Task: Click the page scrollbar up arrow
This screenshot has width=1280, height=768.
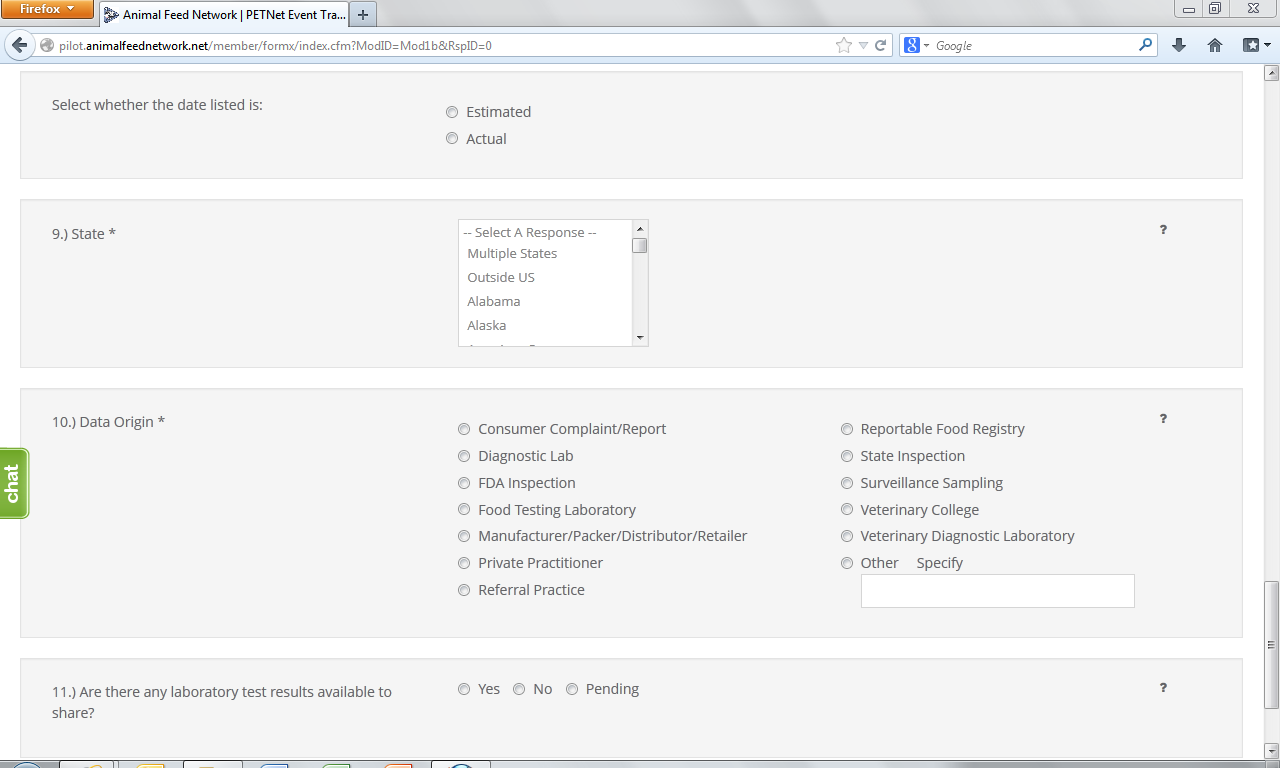Action: click(1272, 73)
